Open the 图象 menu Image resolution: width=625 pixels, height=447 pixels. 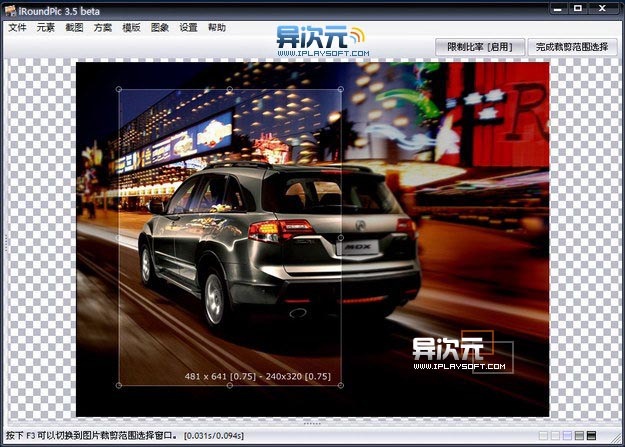pos(160,28)
